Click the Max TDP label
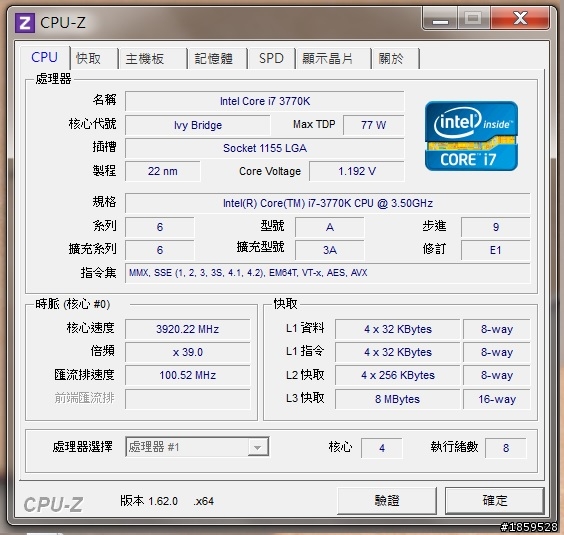Viewport: 564px width, 535px height. click(314, 124)
